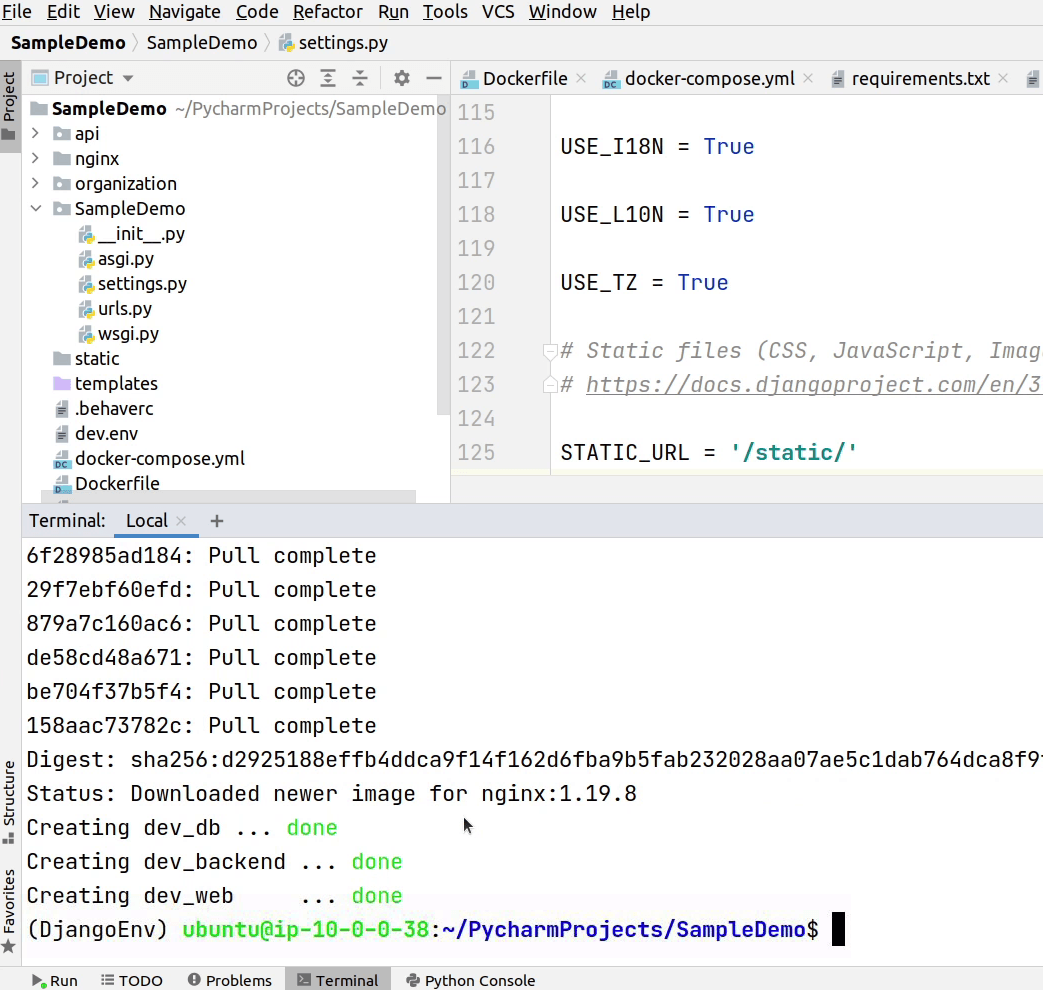Add a new terminal session tab
The height and width of the screenshot is (990, 1043).
point(217,520)
